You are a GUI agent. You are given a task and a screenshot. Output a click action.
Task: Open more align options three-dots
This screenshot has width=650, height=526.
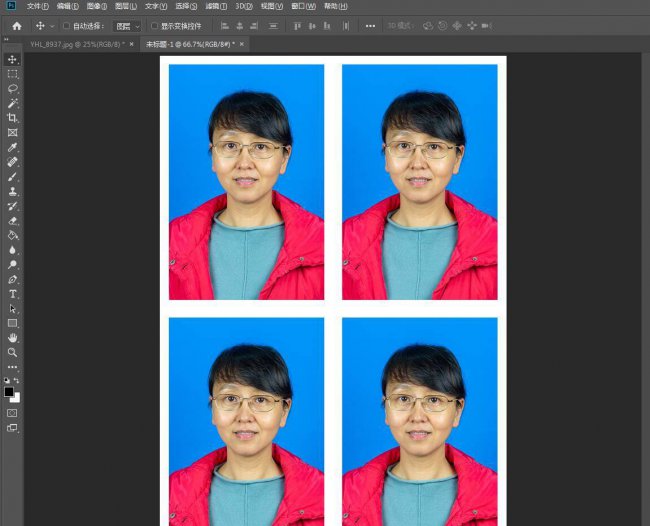pyautogui.click(x=370, y=26)
